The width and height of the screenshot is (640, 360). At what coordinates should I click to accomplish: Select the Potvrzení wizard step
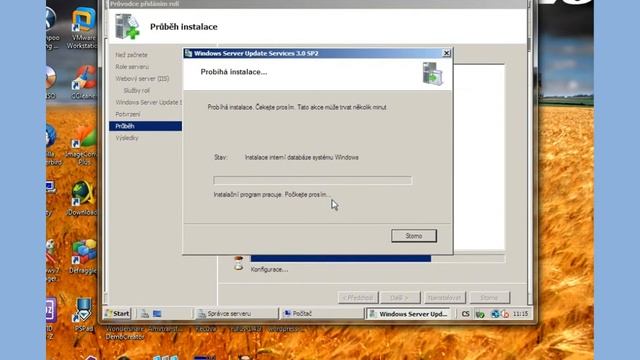tap(127, 114)
